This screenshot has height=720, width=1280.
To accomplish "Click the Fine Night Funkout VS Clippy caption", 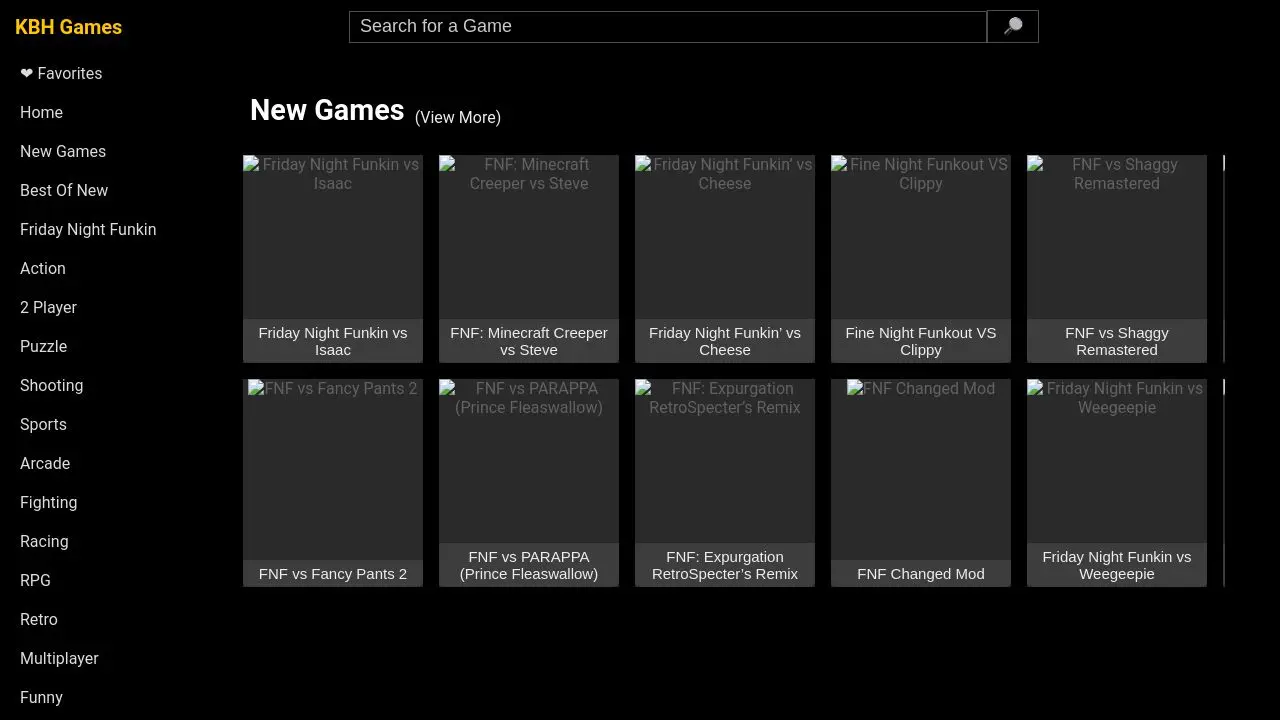I will (921, 341).
